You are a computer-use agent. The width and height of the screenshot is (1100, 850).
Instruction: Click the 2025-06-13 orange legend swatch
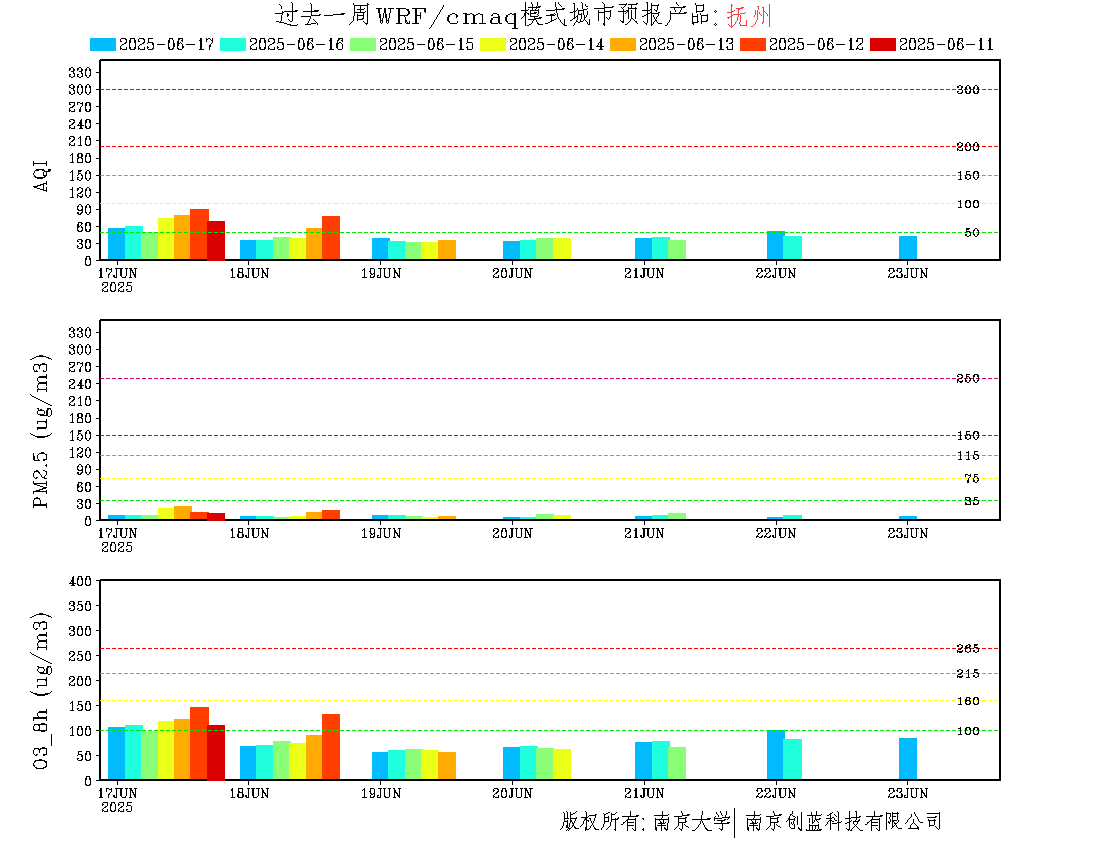pyautogui.click(x=623, y=44)
